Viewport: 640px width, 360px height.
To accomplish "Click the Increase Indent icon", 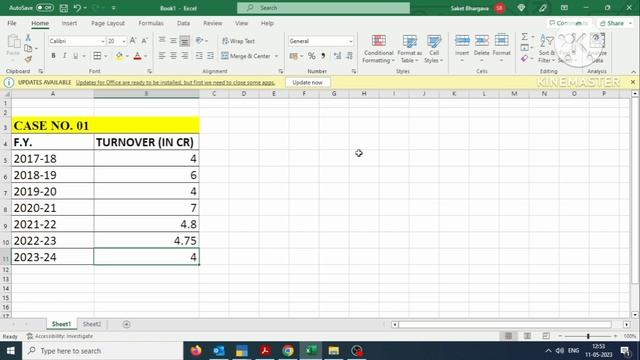I will click(x=210, y=56).
